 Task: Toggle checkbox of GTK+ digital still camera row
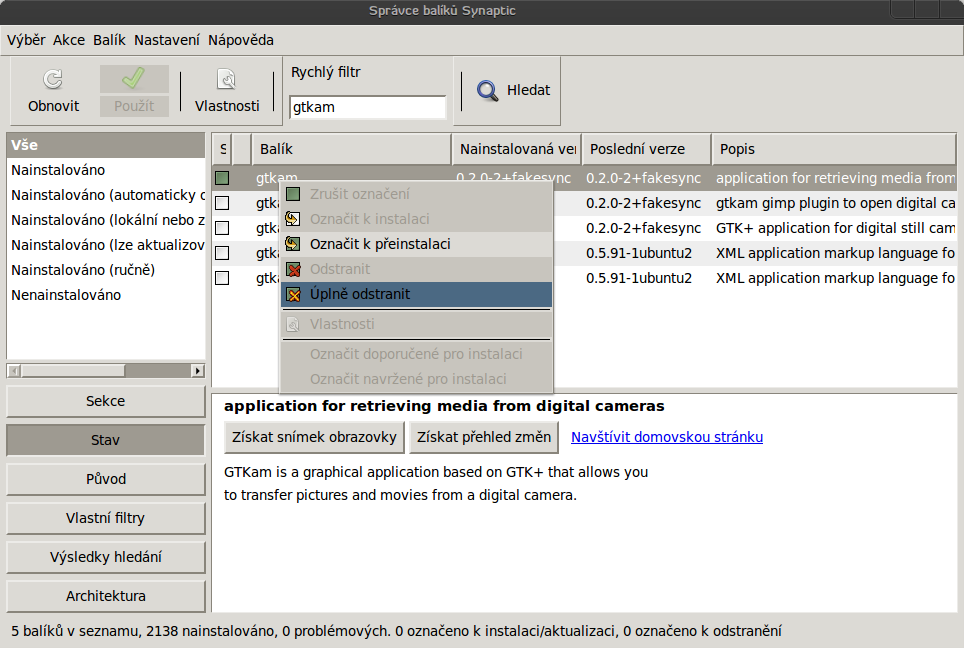pyautogui.click(x=222, y=228)
